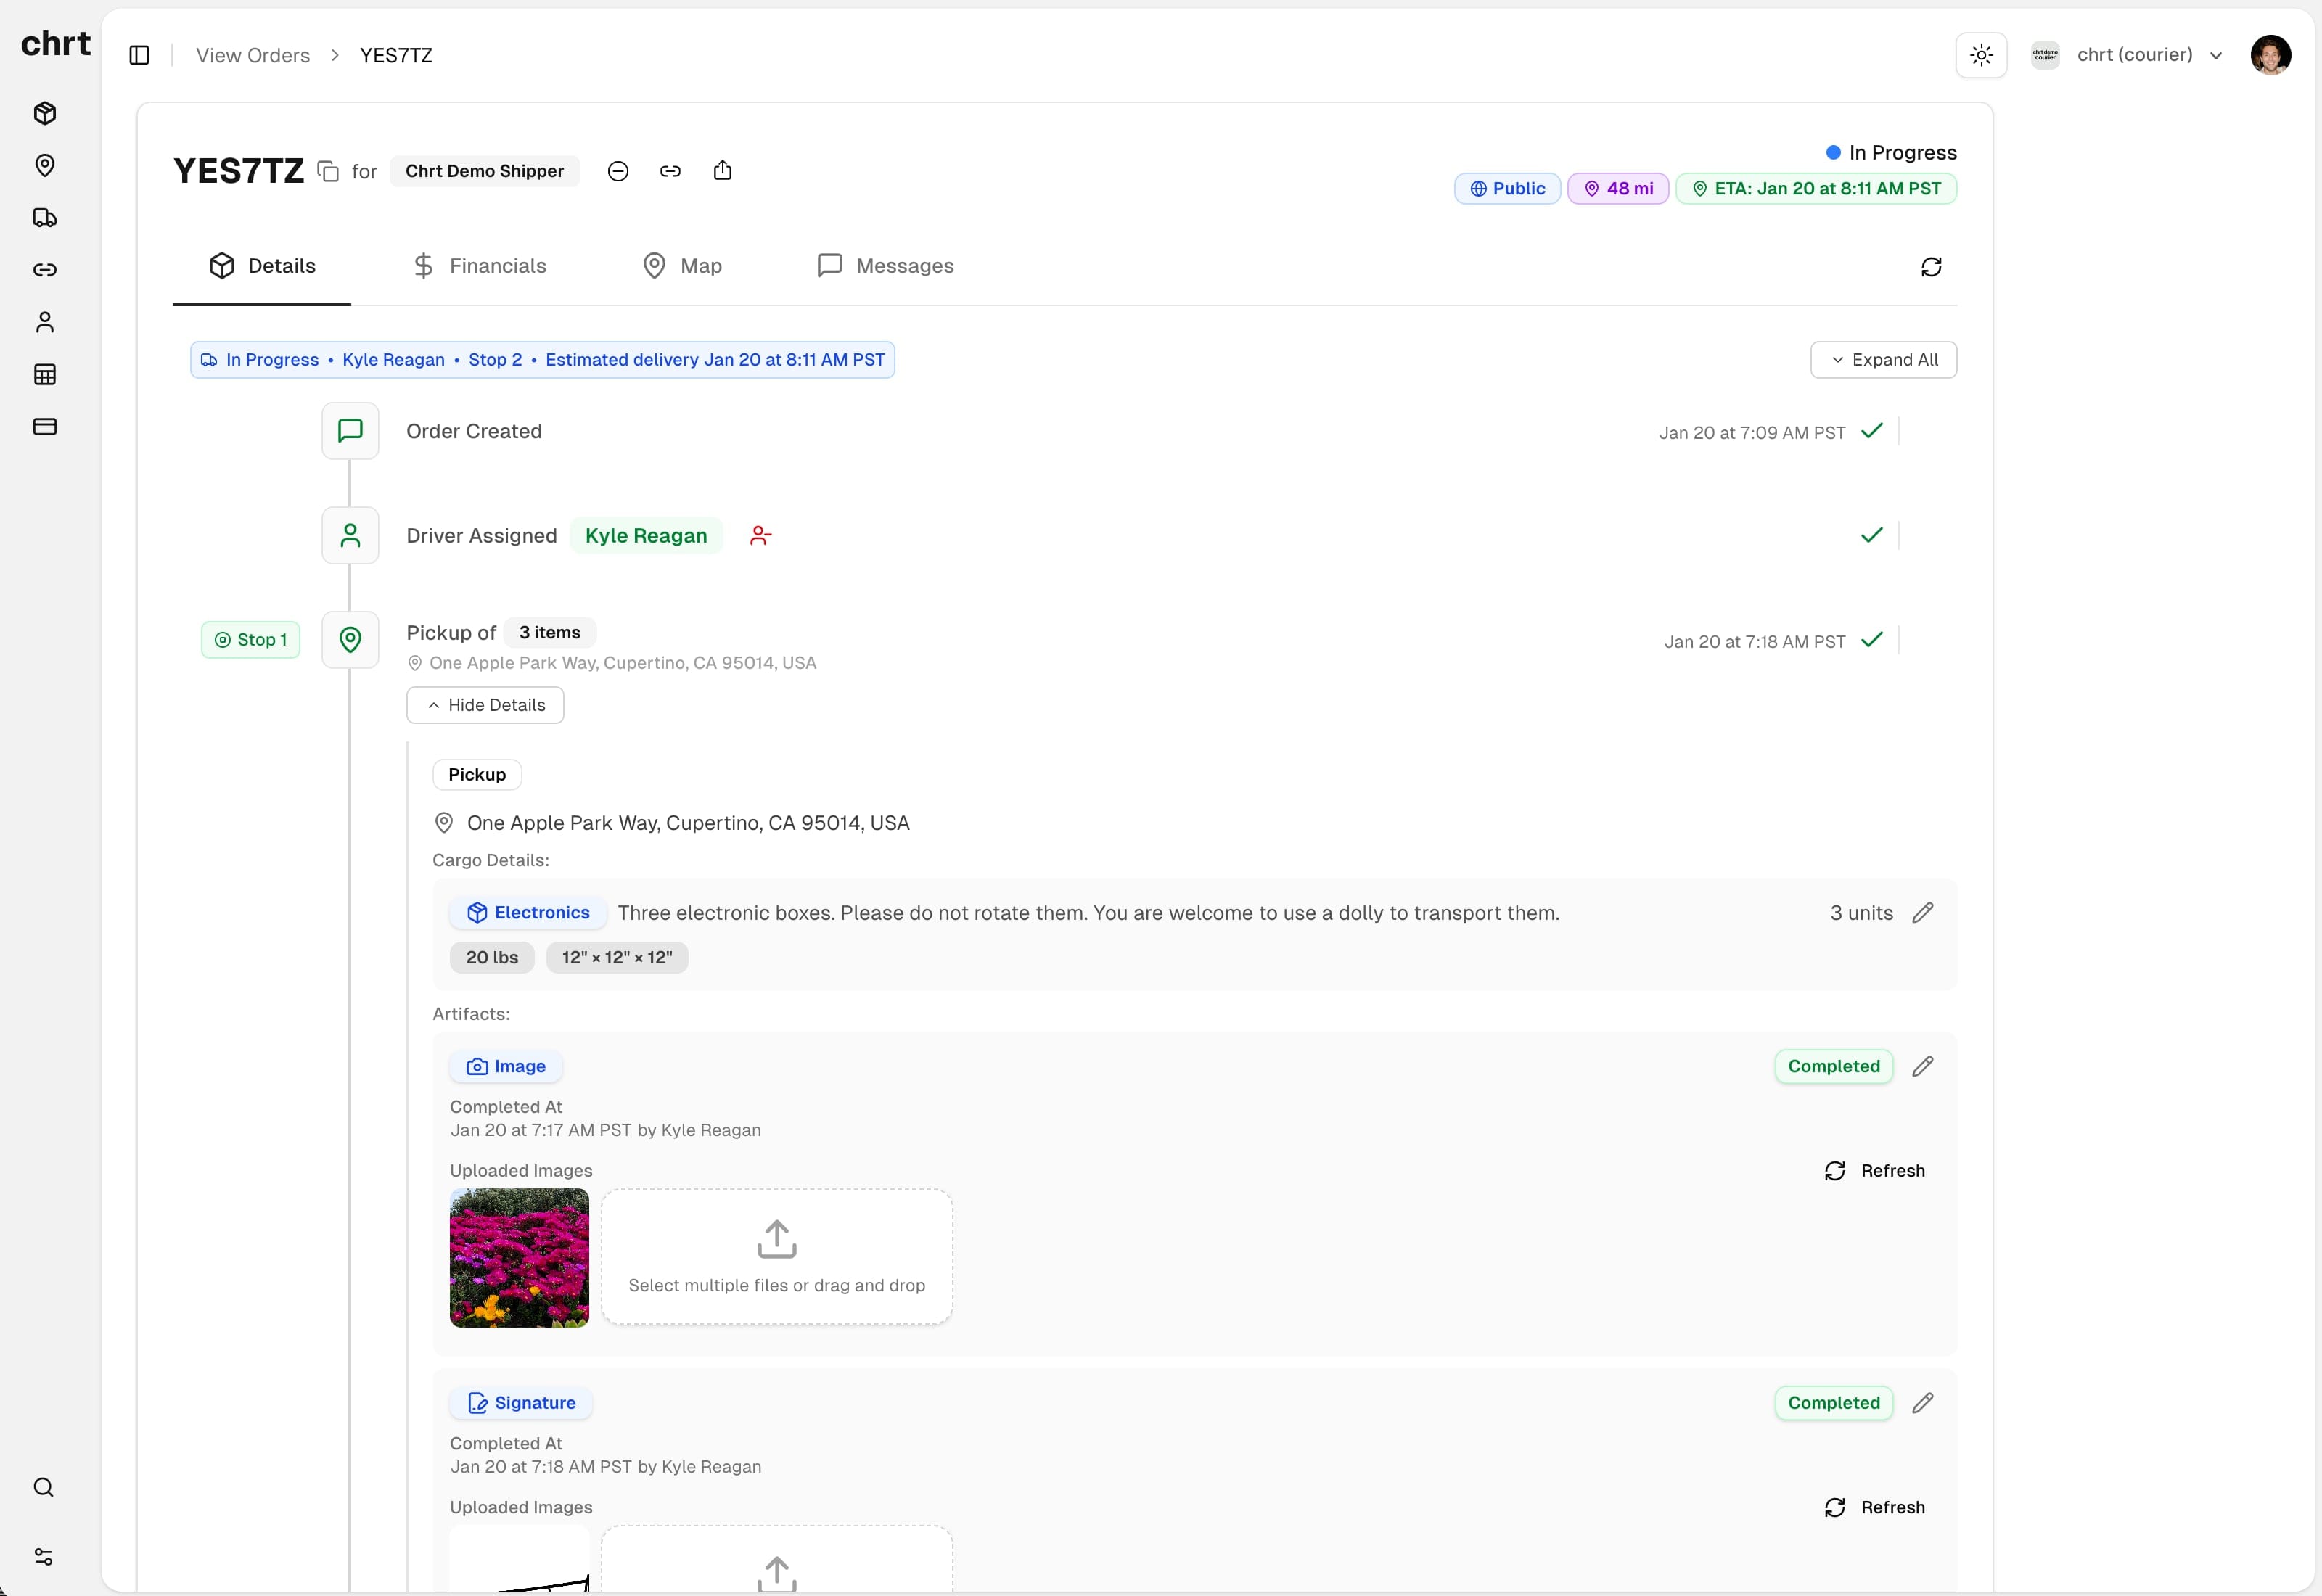Open the credit card billing icon in sidebar
Image resolution: width=2322 pixels, height=1596 pixels.
[44, 426]
